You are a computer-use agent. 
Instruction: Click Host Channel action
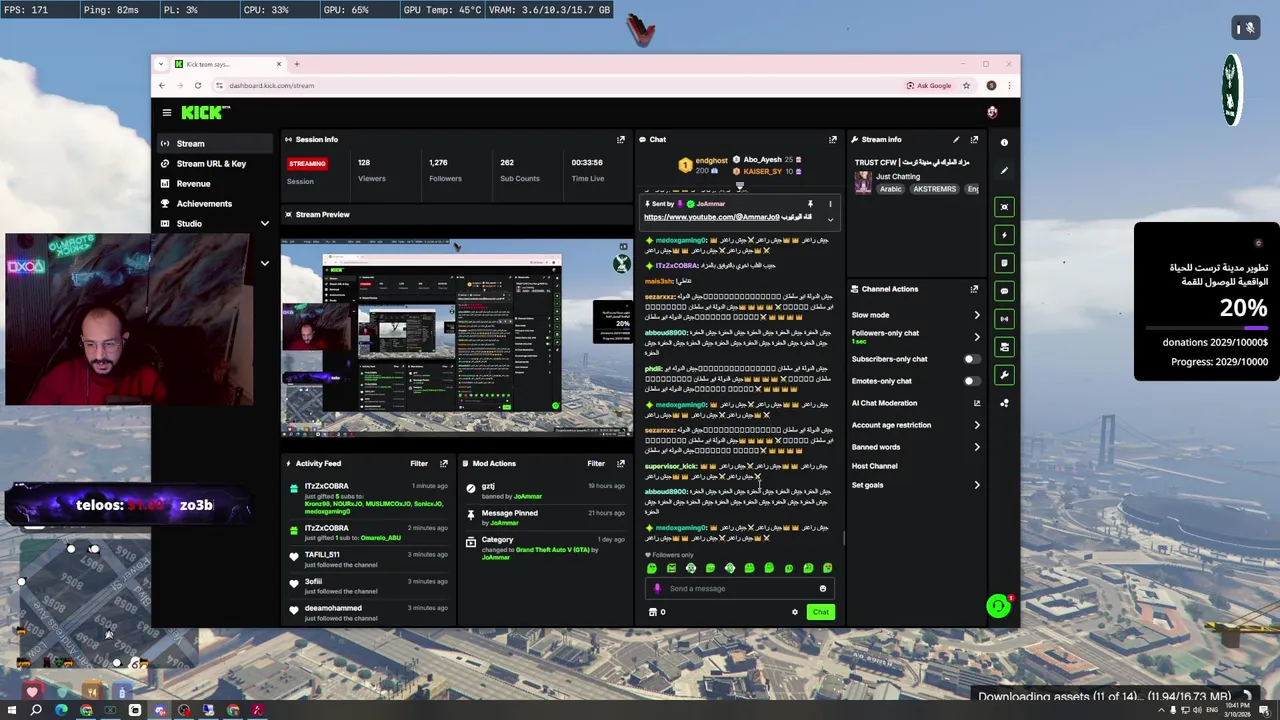874,466
